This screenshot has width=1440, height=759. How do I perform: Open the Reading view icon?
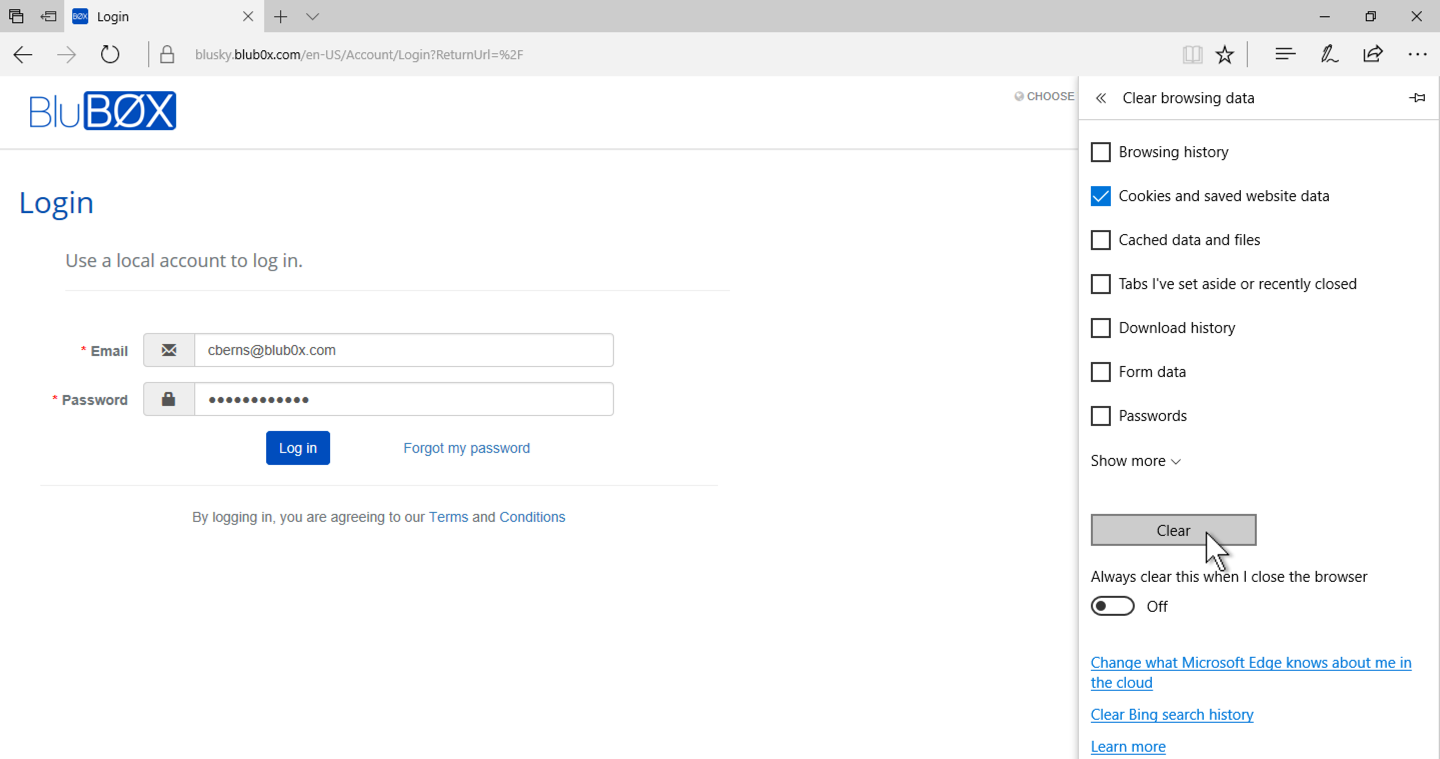[1192, 55]
